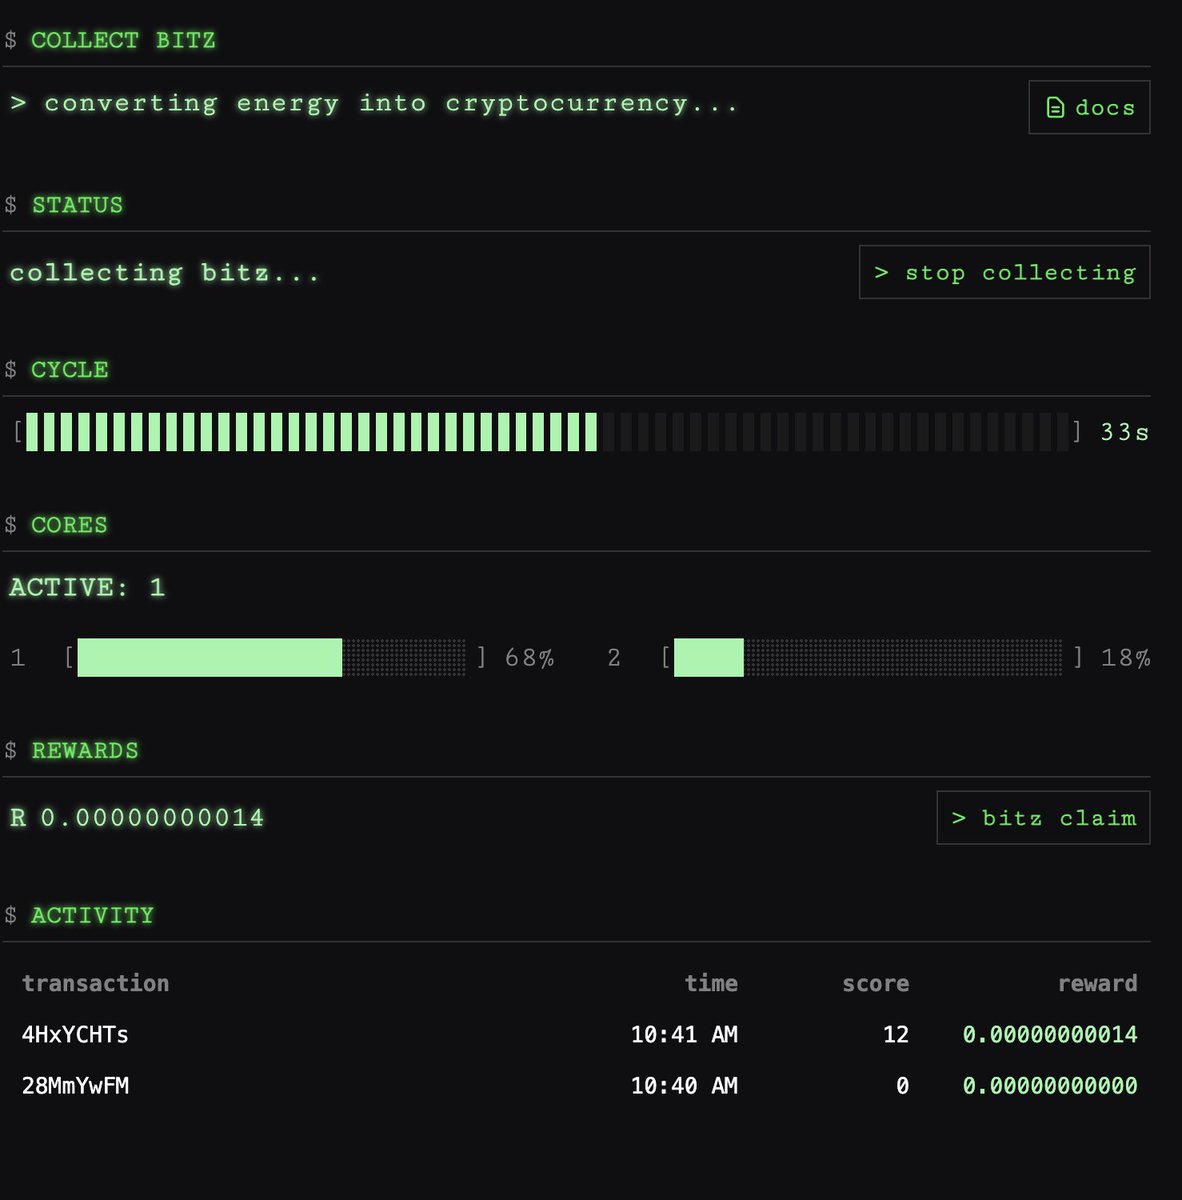Click the dollar-sign prompt beside ACTIVITY
Viewport: 1182px width, 1200px height.
pyautogui.click(x=10, y=914)
